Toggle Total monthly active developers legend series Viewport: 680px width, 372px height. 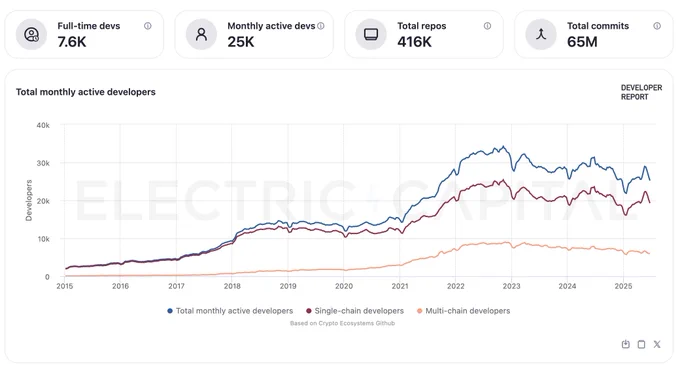230,311
